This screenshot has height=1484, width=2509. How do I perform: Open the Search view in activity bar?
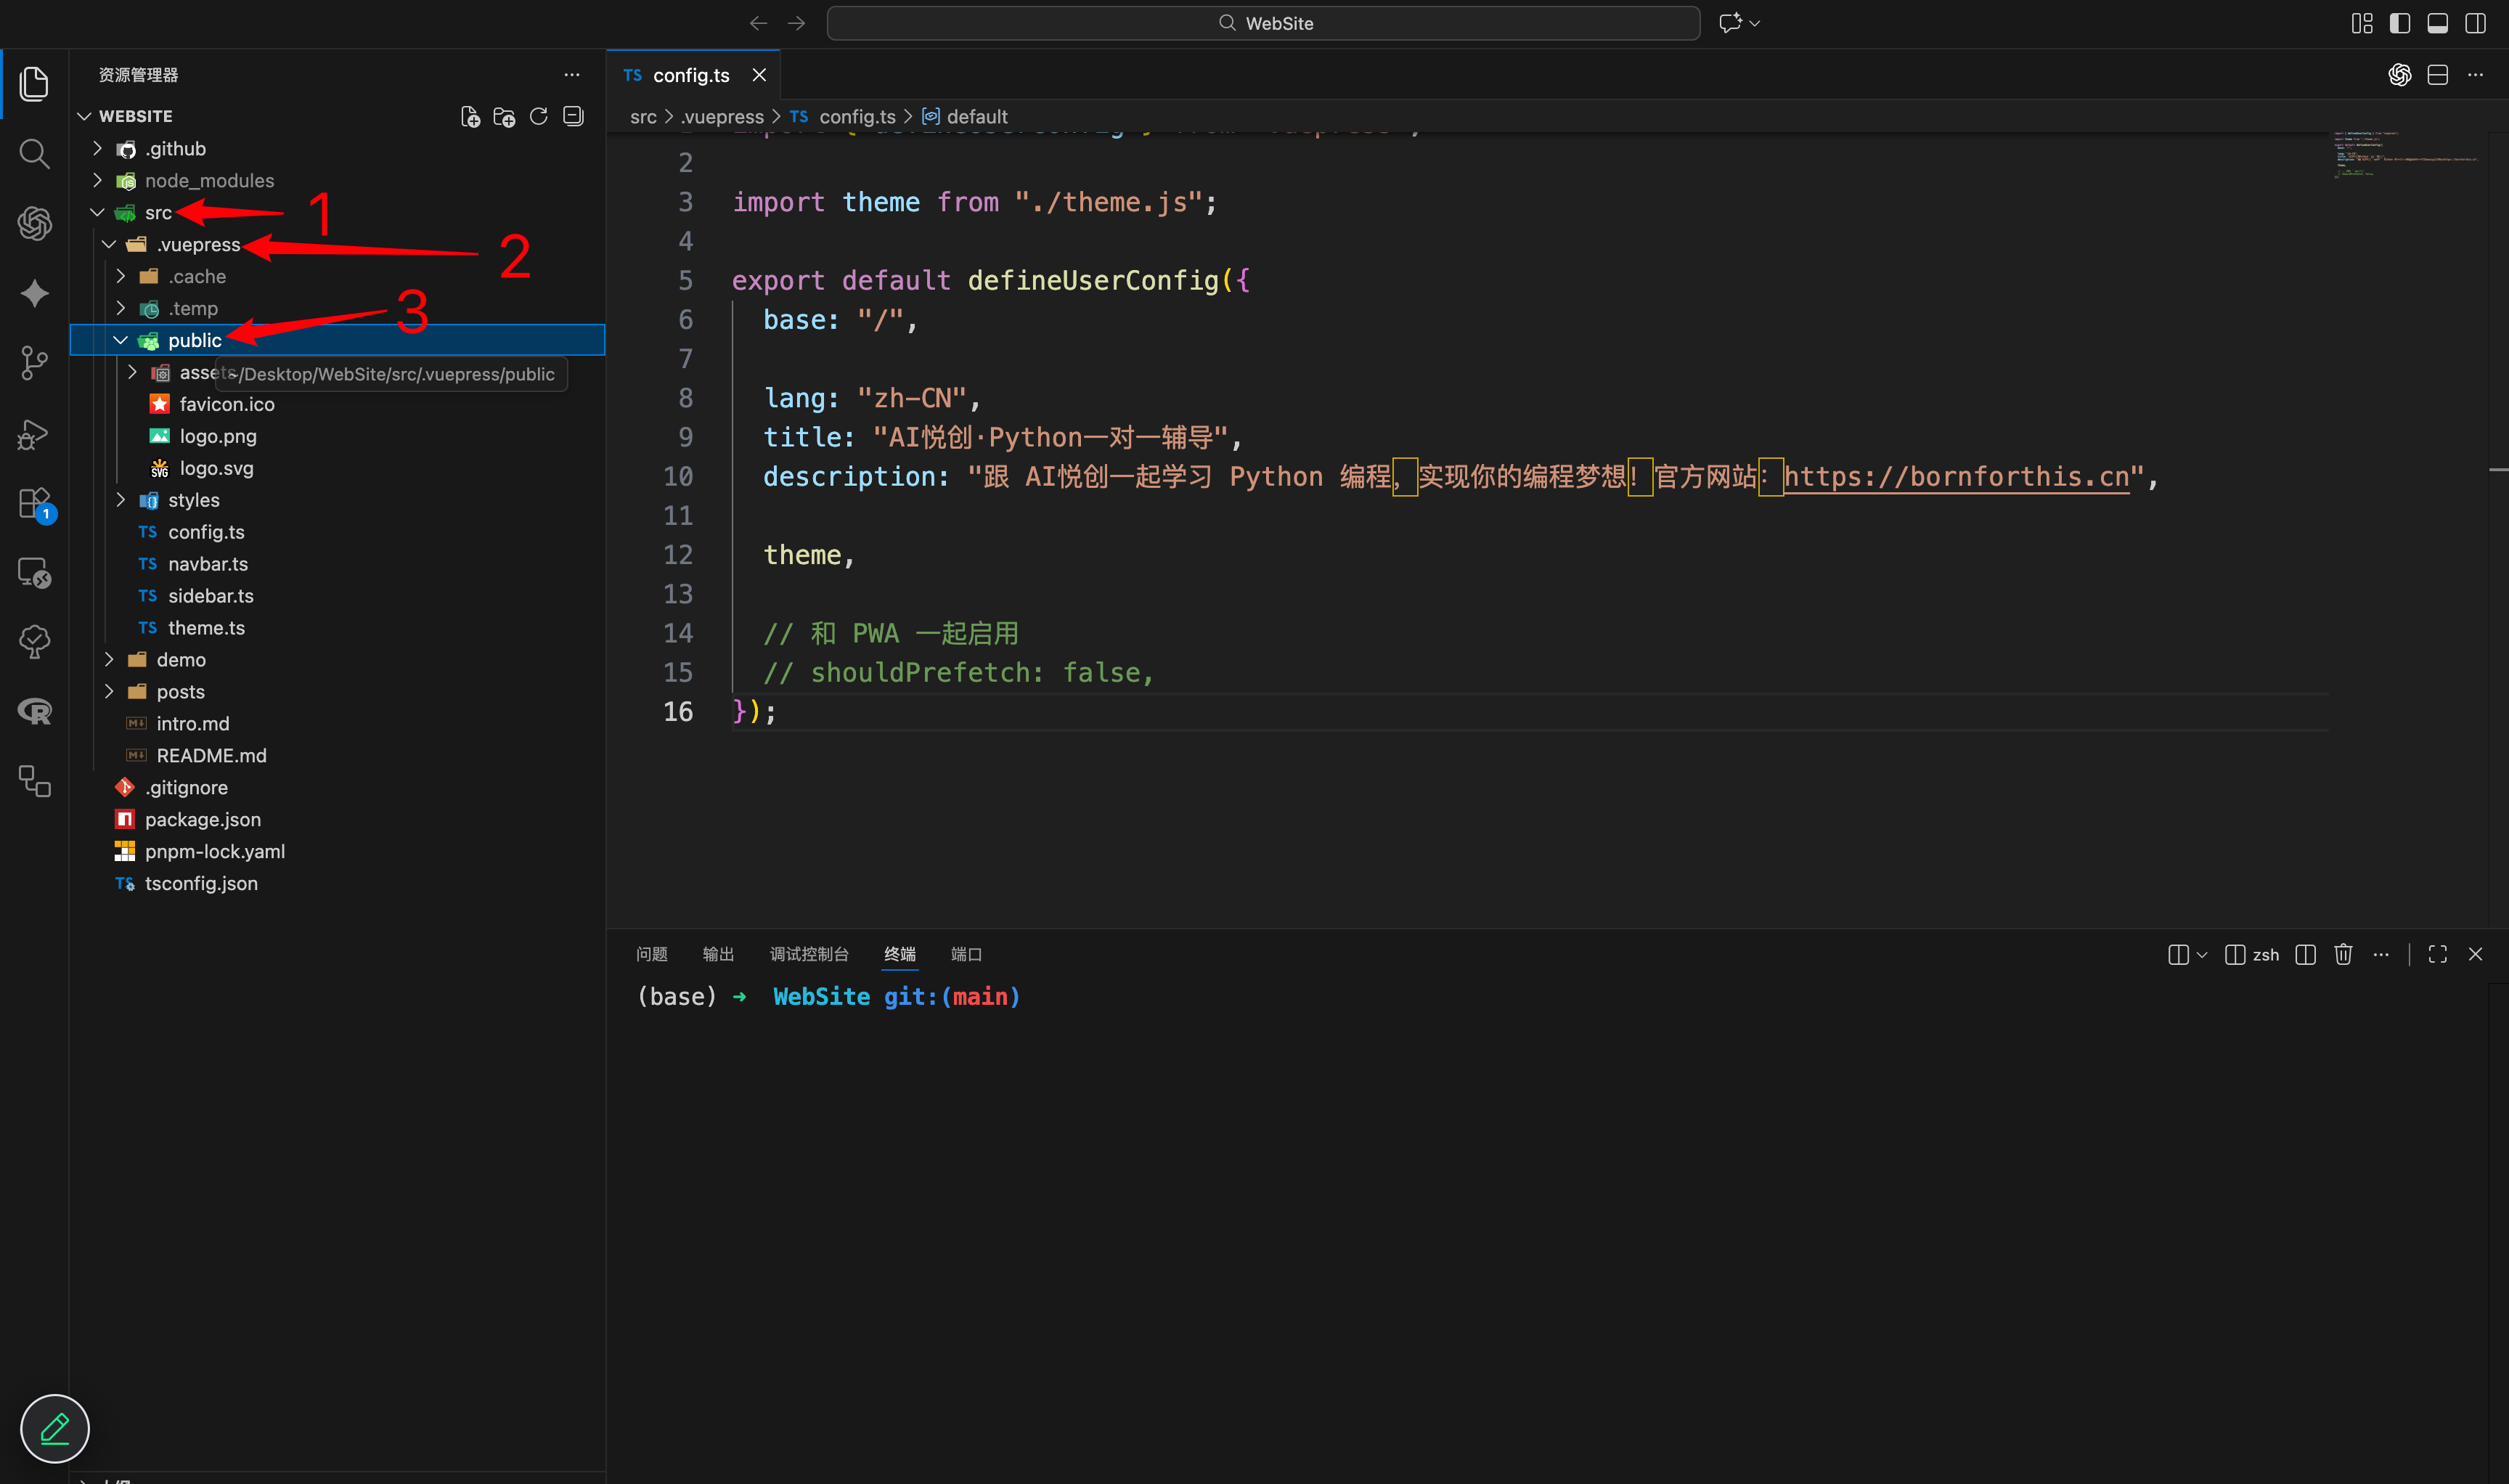34,153
